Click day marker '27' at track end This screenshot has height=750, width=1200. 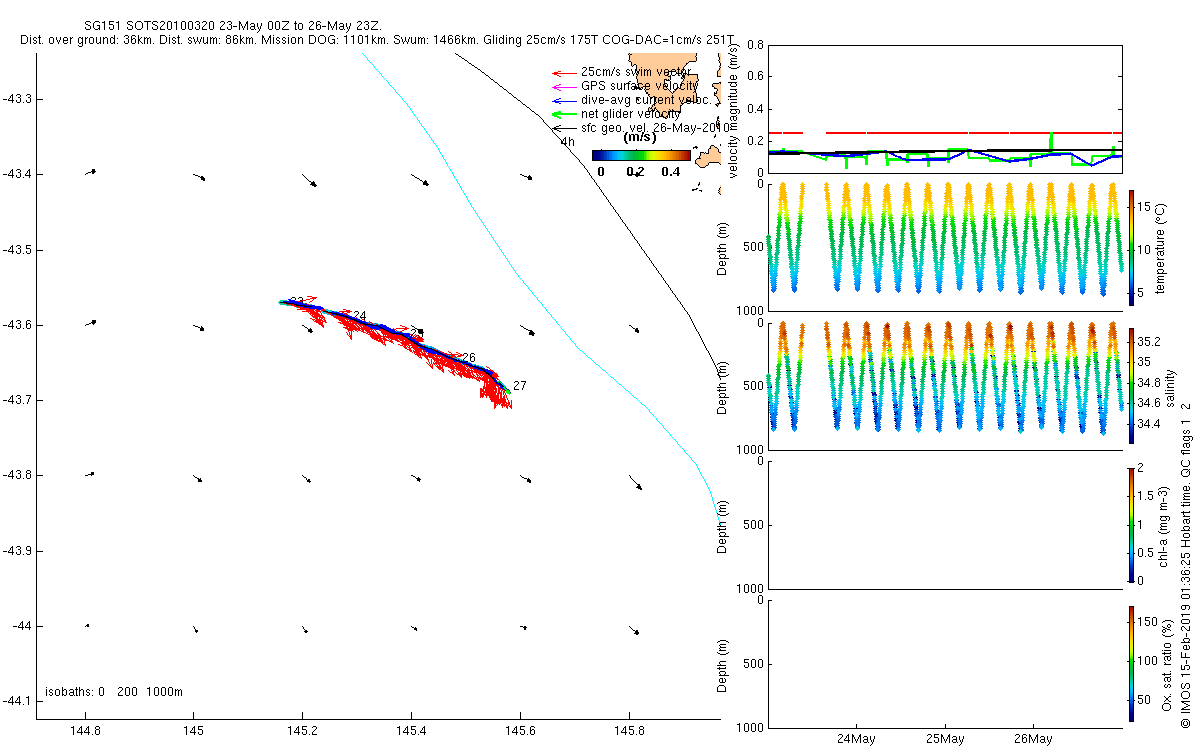[519, 386]
